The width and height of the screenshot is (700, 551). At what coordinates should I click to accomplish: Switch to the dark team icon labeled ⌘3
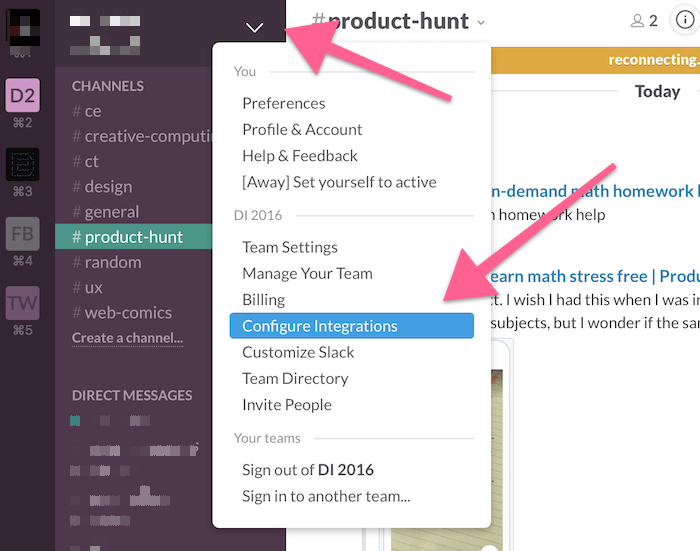point(22,164)
